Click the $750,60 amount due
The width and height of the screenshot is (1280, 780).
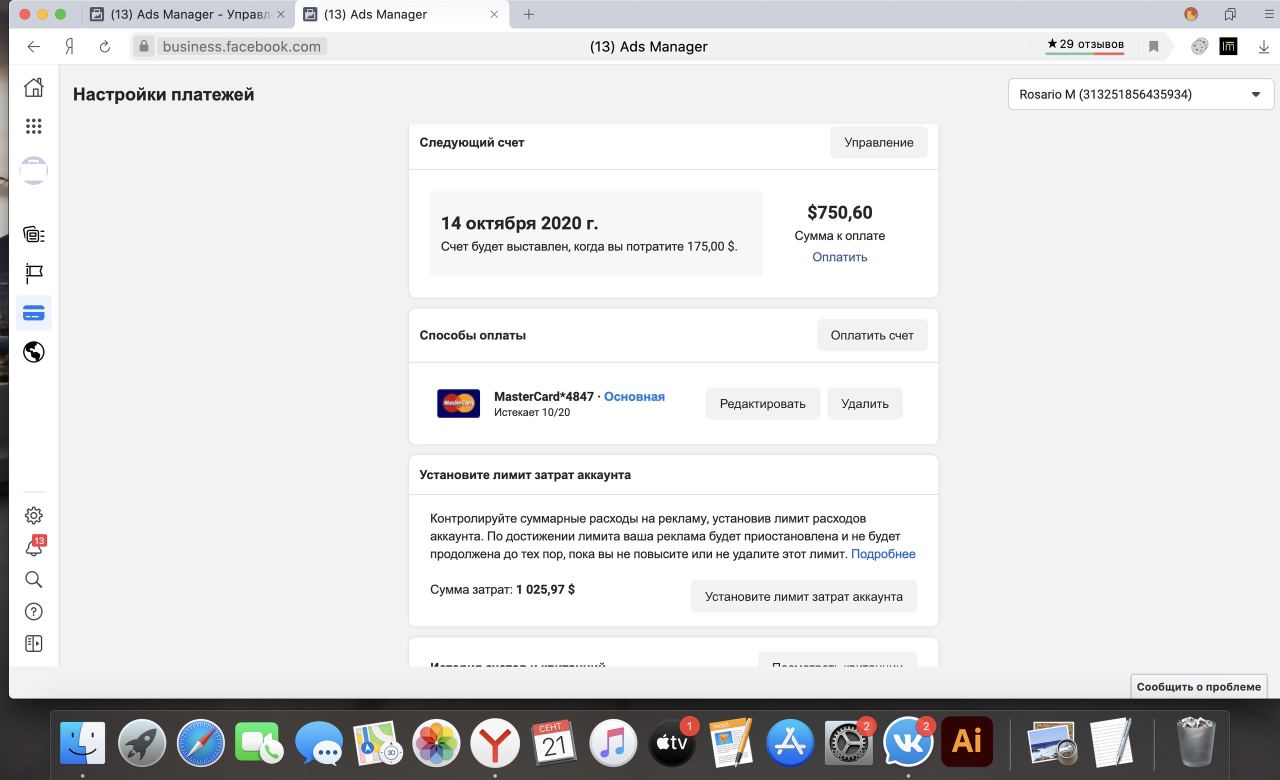tap(840, 212)
